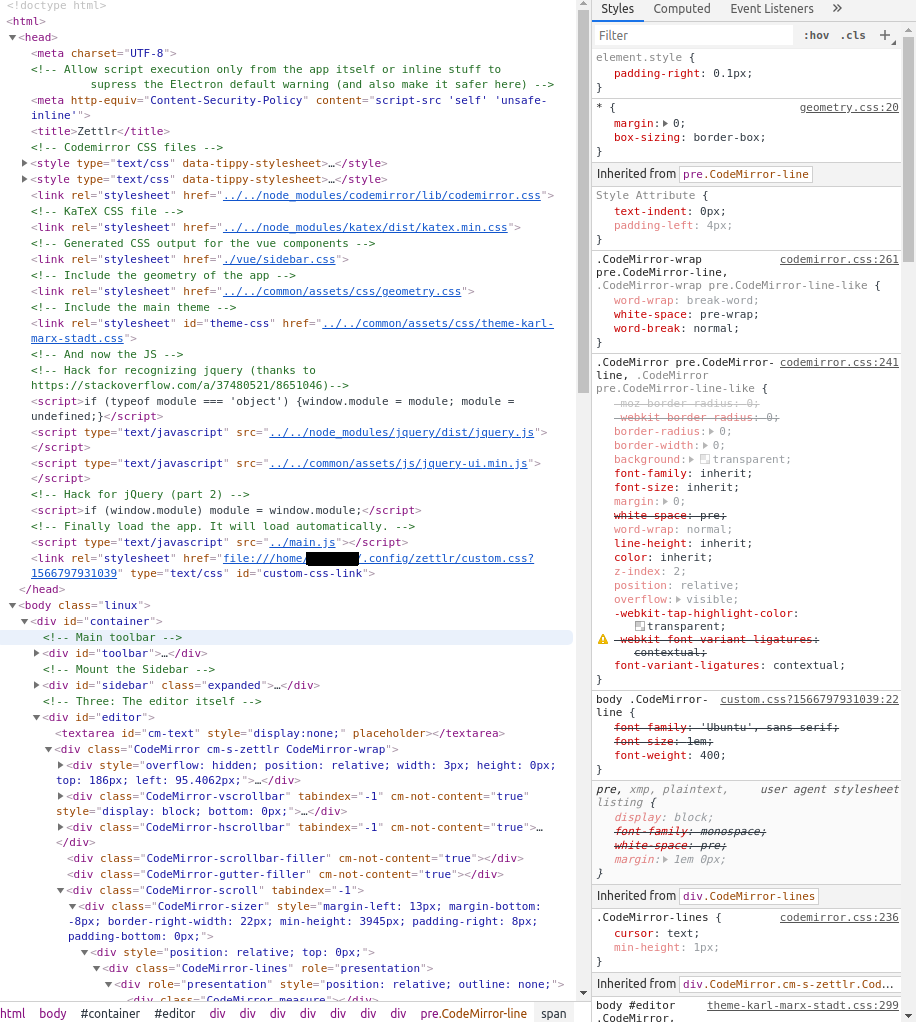Select the title Zettlr element line

(100, 132)
